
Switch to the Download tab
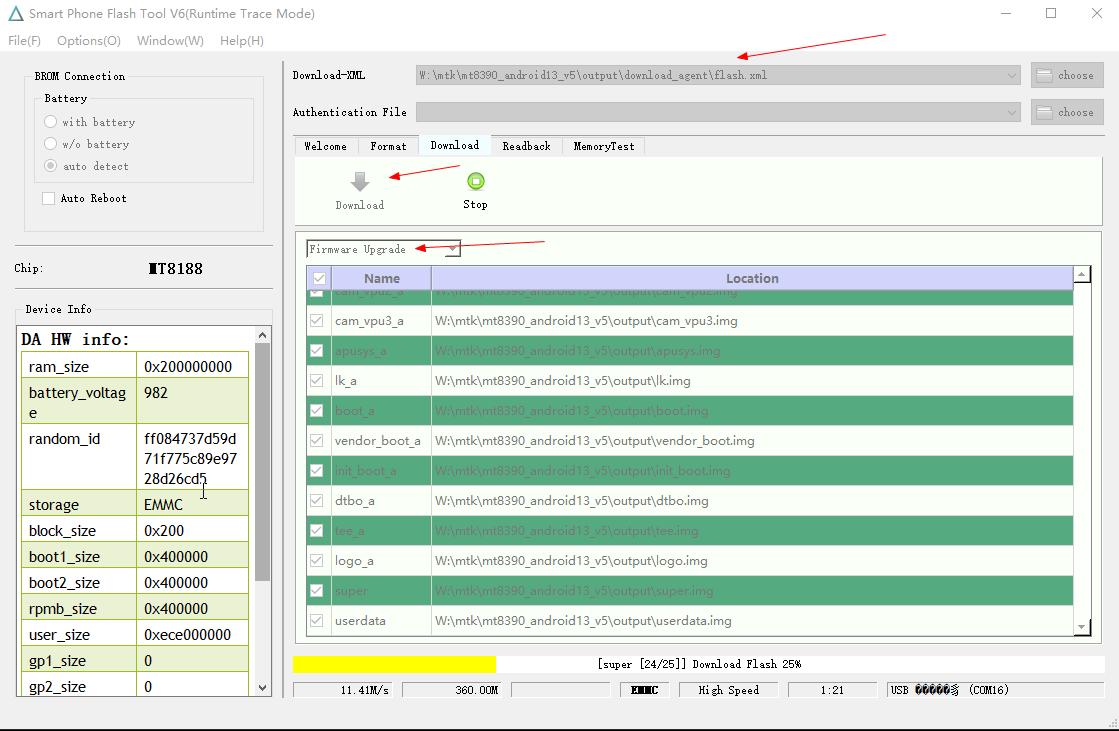(455, 145)
